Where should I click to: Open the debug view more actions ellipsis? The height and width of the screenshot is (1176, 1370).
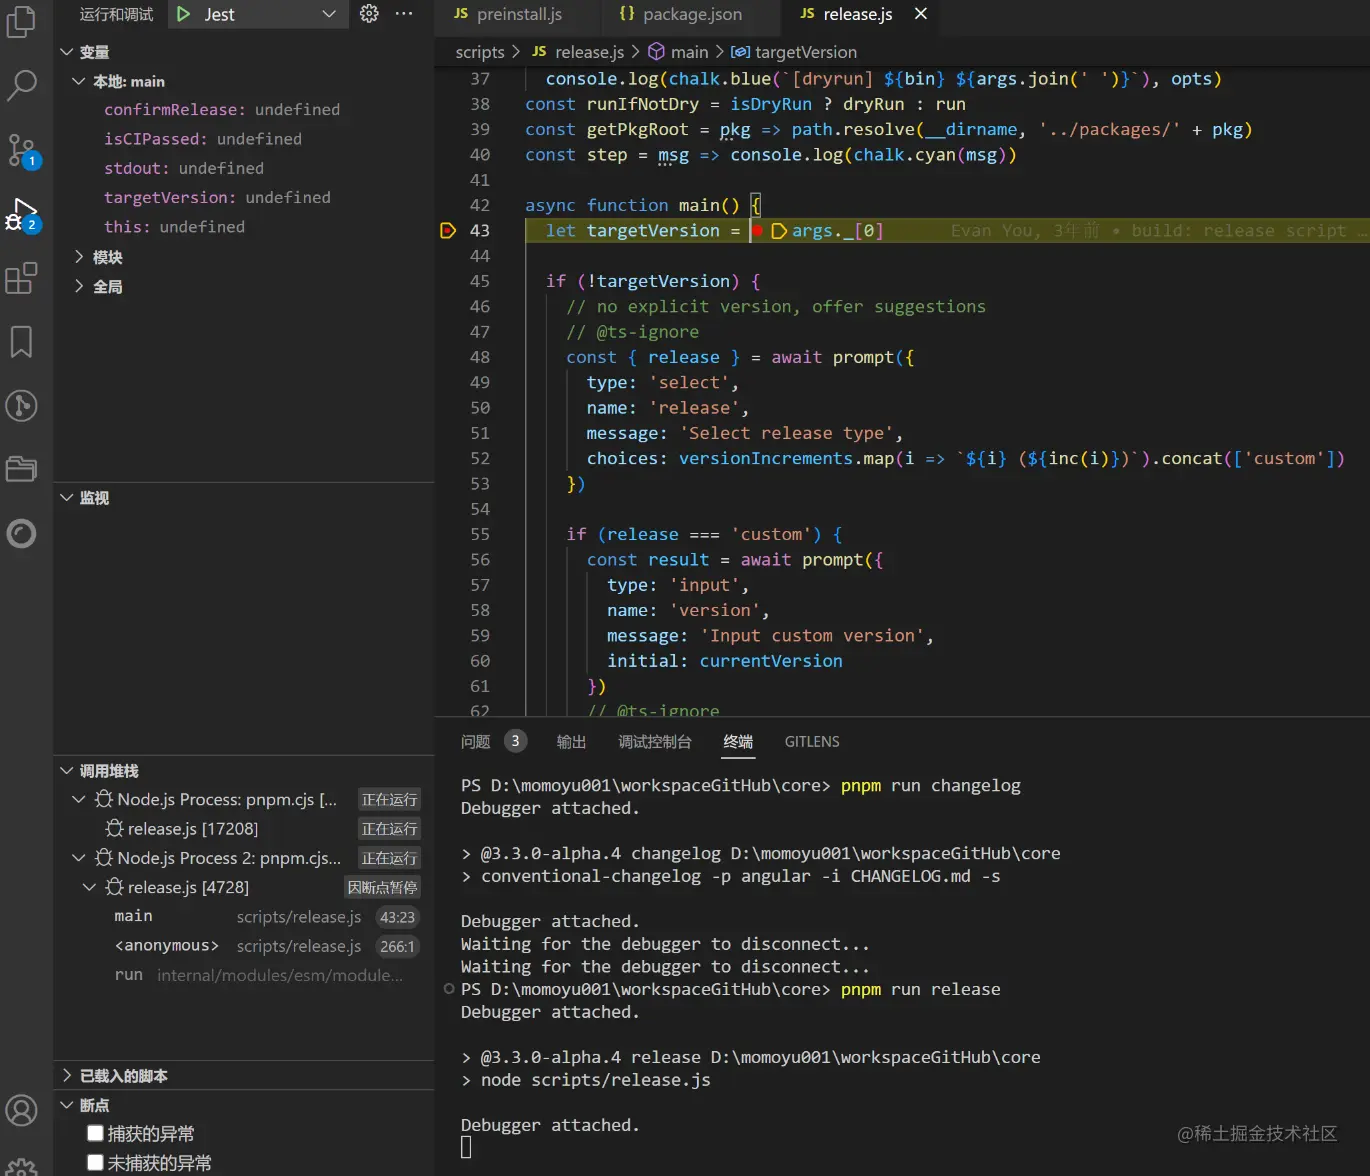pos(404,14)
